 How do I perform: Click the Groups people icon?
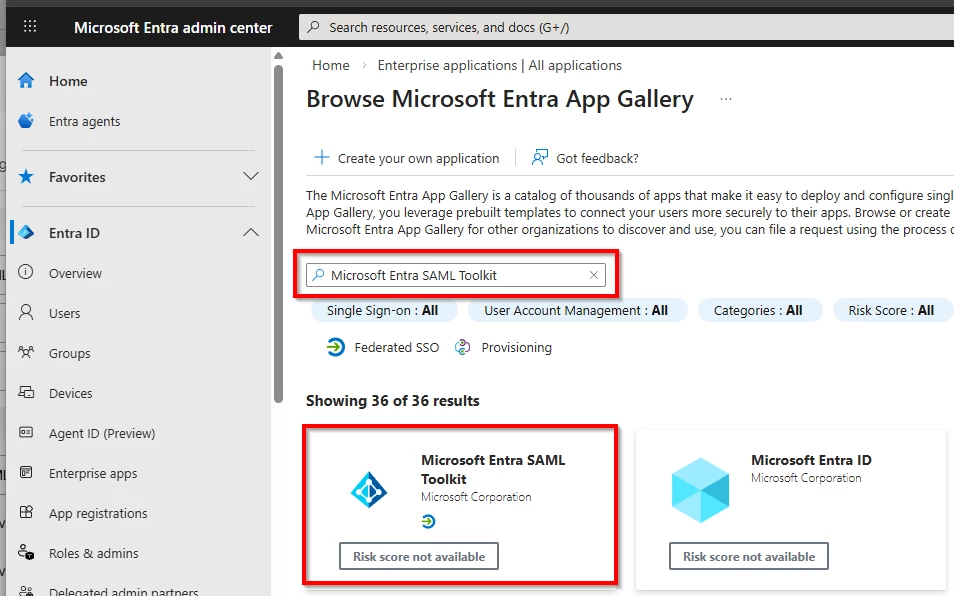[x=26, y=352]
